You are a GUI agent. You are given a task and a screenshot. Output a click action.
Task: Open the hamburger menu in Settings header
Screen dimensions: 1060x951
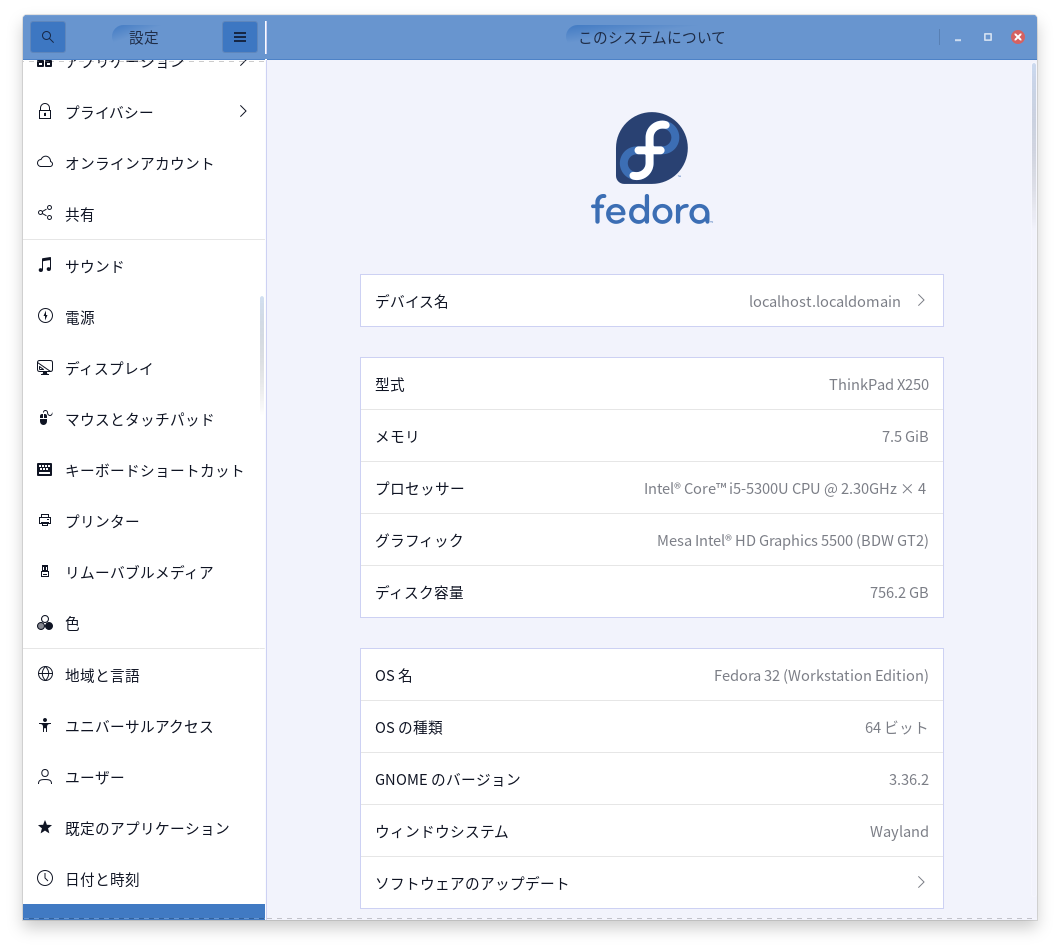click(240, 36)
